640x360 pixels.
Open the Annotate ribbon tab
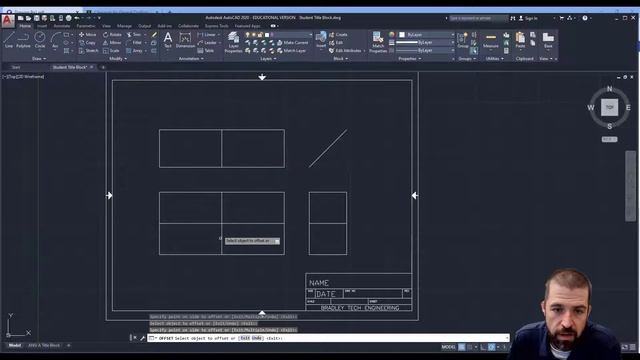click(62, 26)
